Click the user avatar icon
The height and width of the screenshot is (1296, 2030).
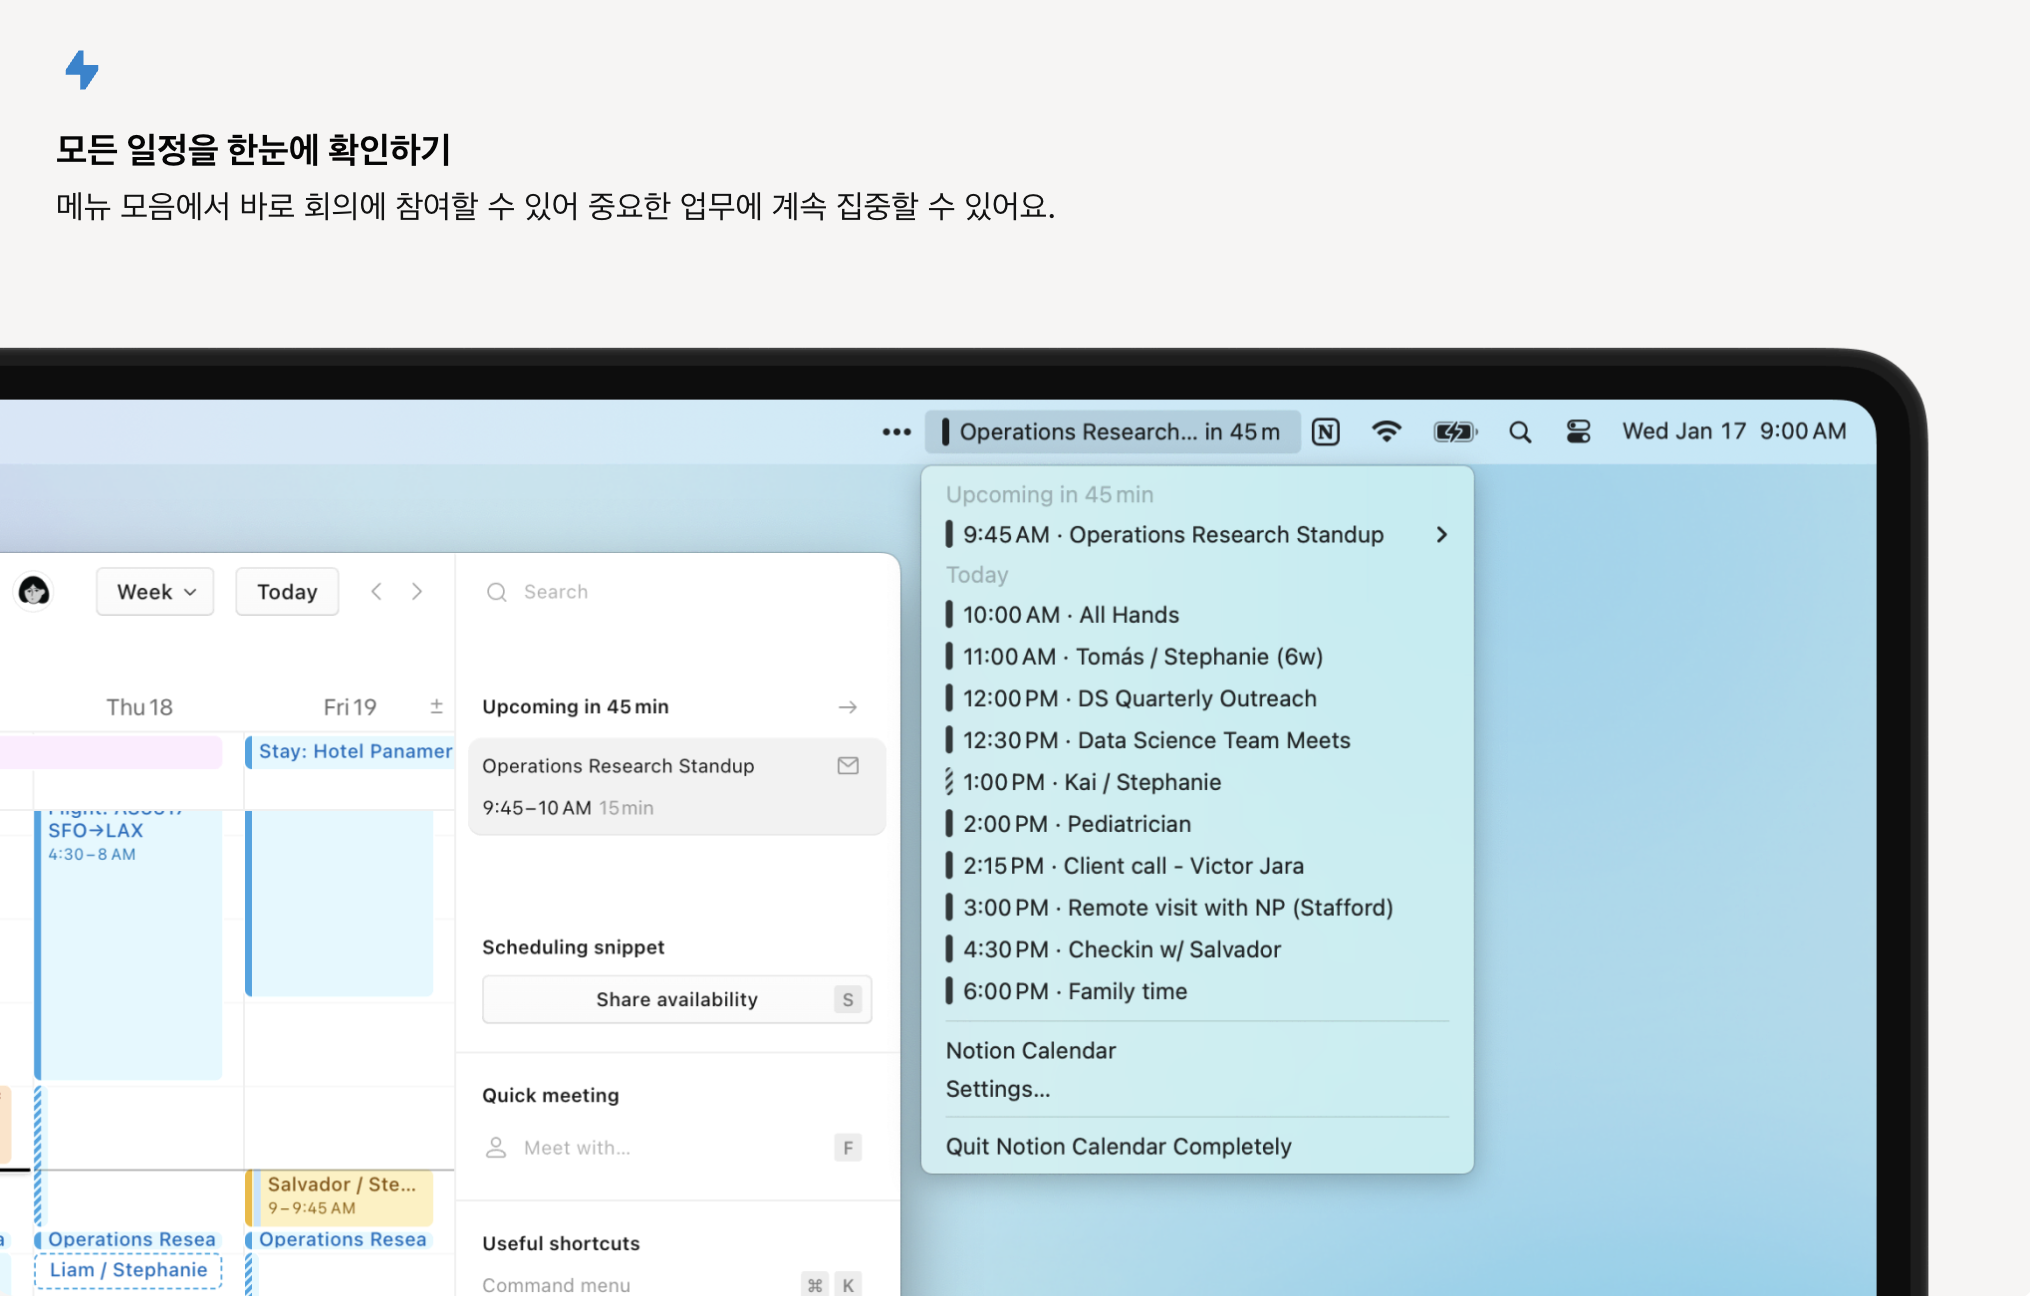[34, 591]
